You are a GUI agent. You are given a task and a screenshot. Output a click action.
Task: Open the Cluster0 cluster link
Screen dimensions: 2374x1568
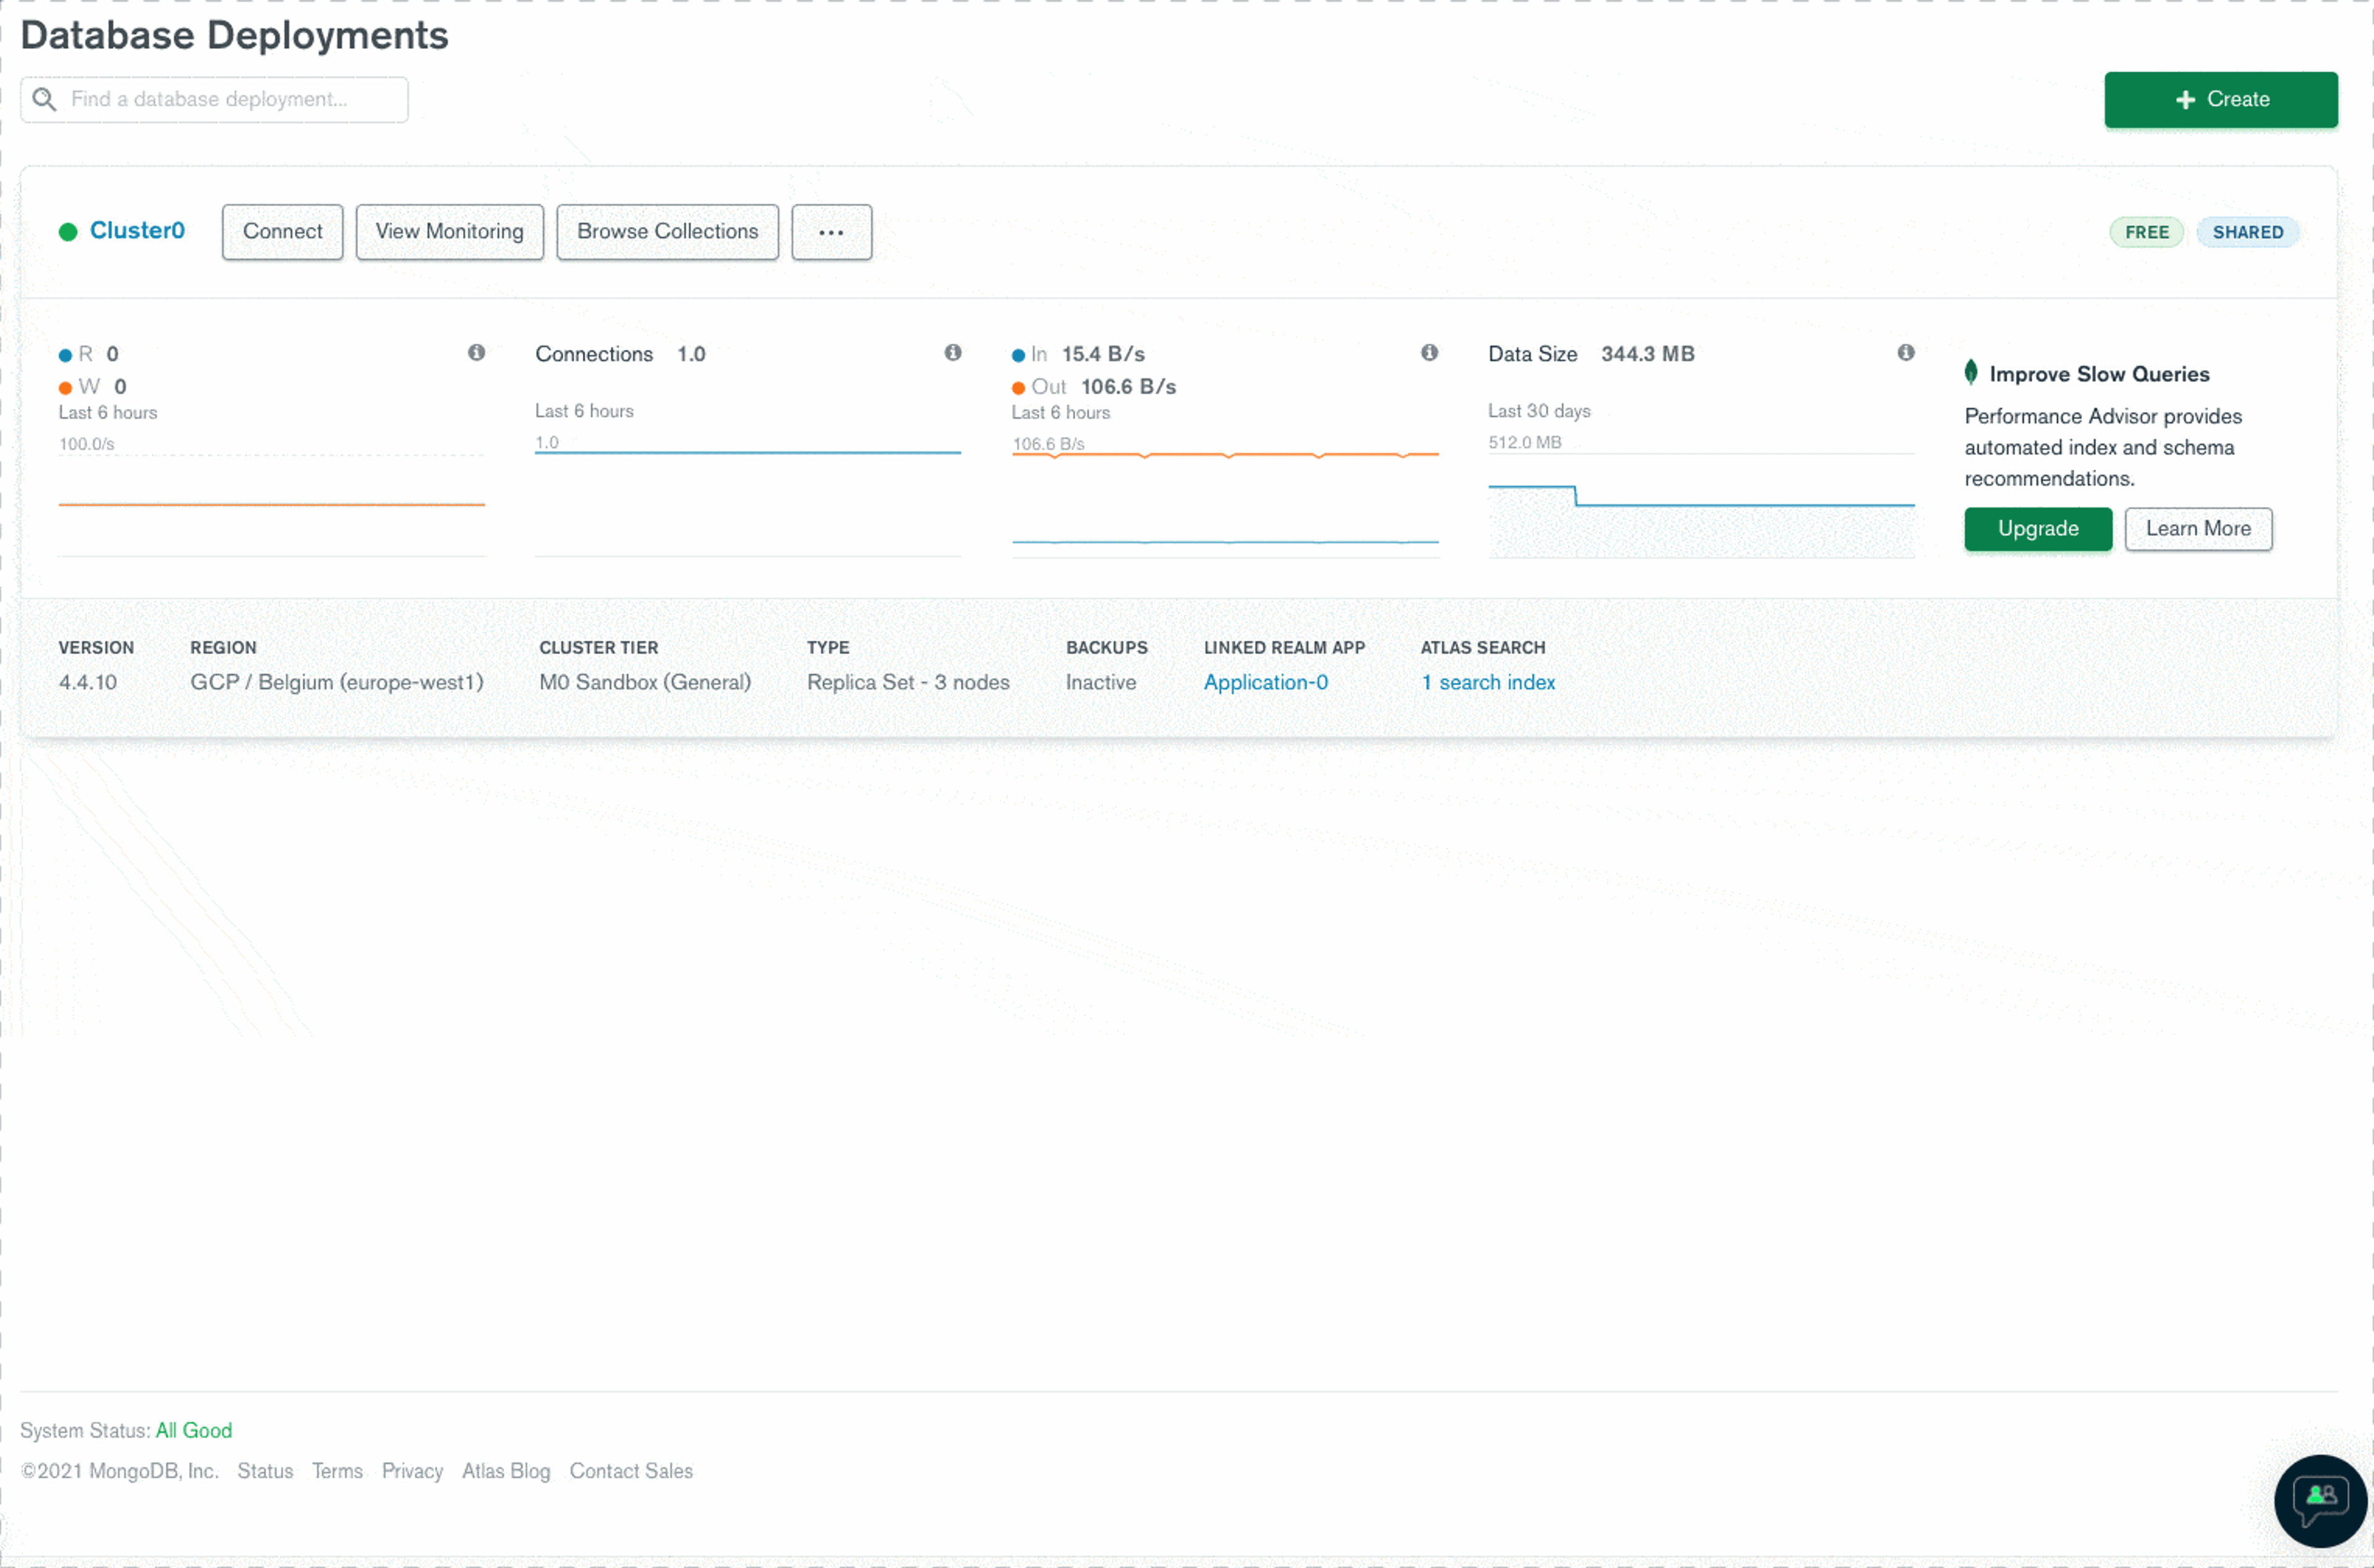point(137,231)
